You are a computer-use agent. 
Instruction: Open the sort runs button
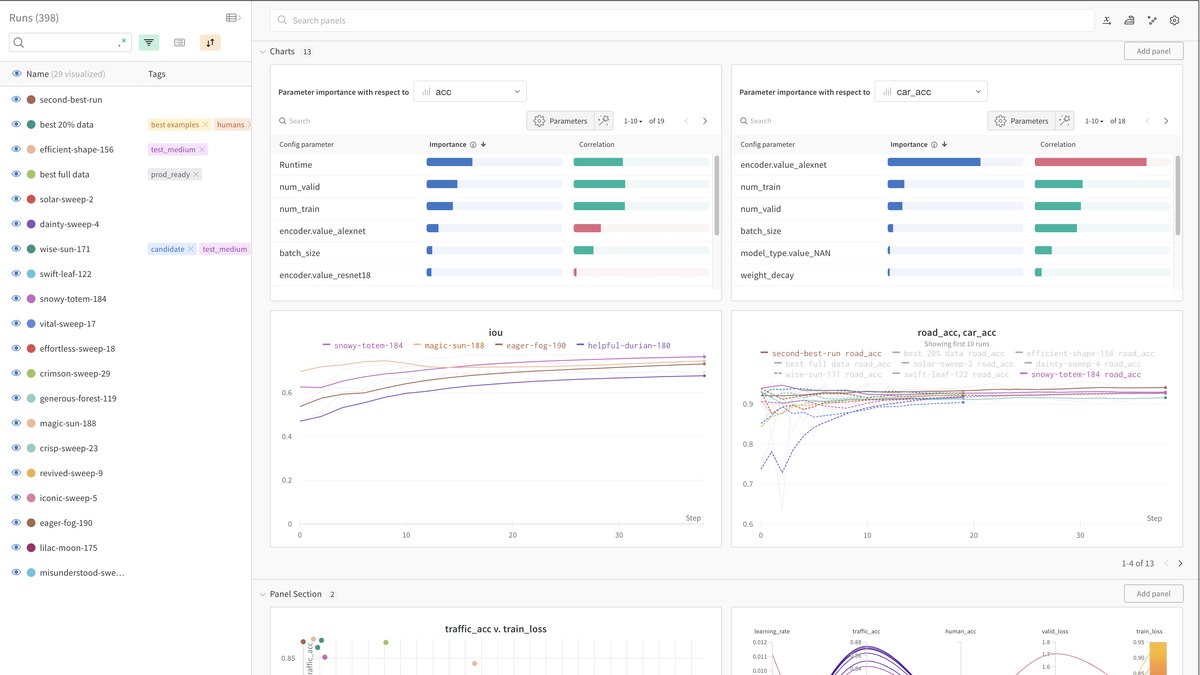(x=210, y=43)
